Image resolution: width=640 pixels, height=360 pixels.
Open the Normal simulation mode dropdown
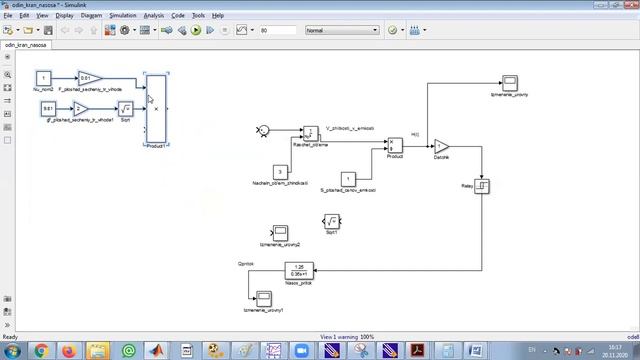(342, 30)
